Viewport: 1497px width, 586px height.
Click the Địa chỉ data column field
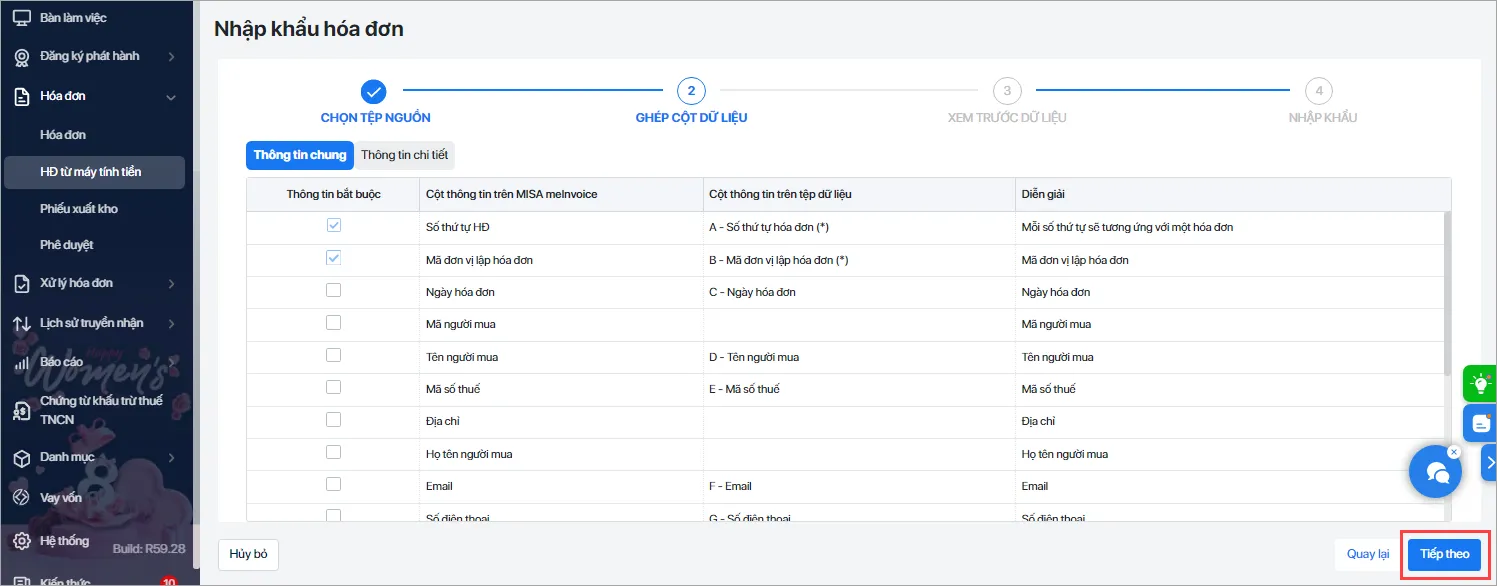(858, 422)
